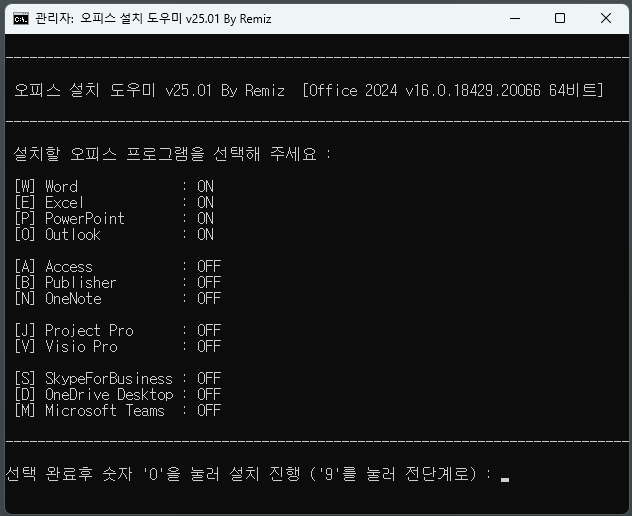Click the '[B] Publisher' line

coord(66,283)
